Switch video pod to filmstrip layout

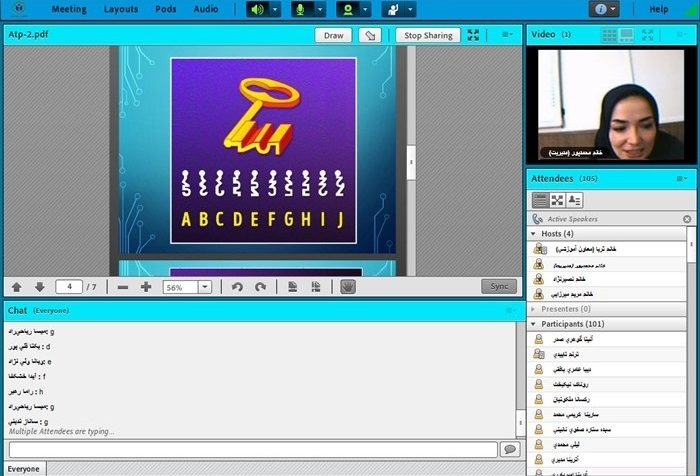627,35
